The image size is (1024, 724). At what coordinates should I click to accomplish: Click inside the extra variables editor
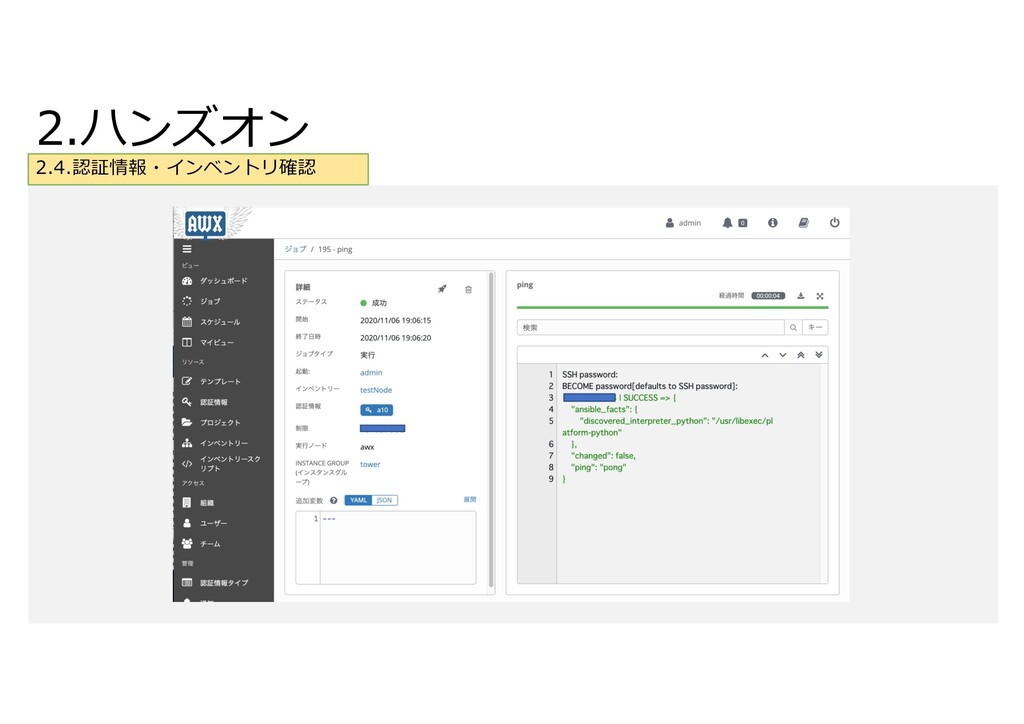(398, 548)
